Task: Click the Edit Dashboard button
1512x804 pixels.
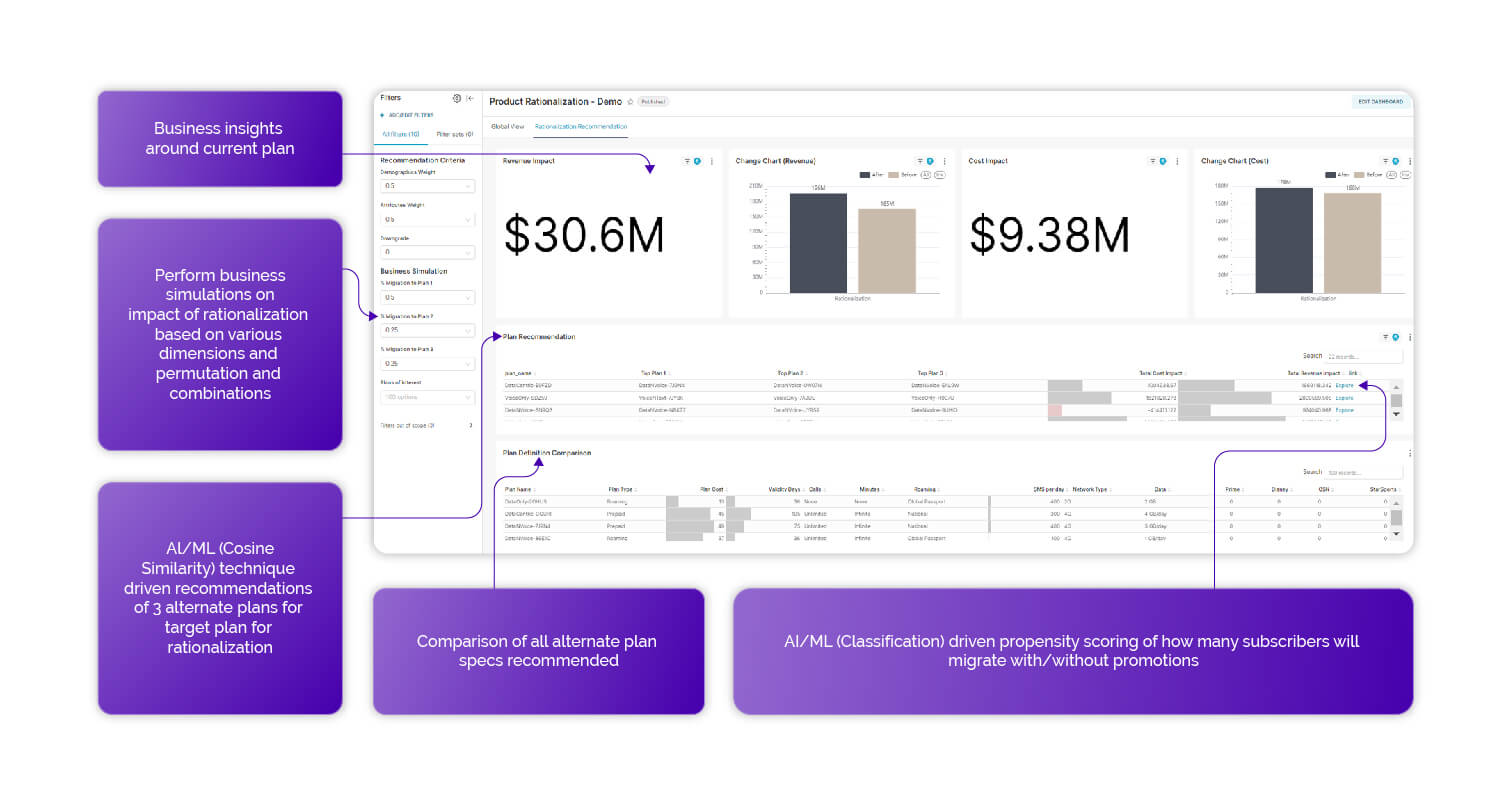Action: (x=1380, y=102)
